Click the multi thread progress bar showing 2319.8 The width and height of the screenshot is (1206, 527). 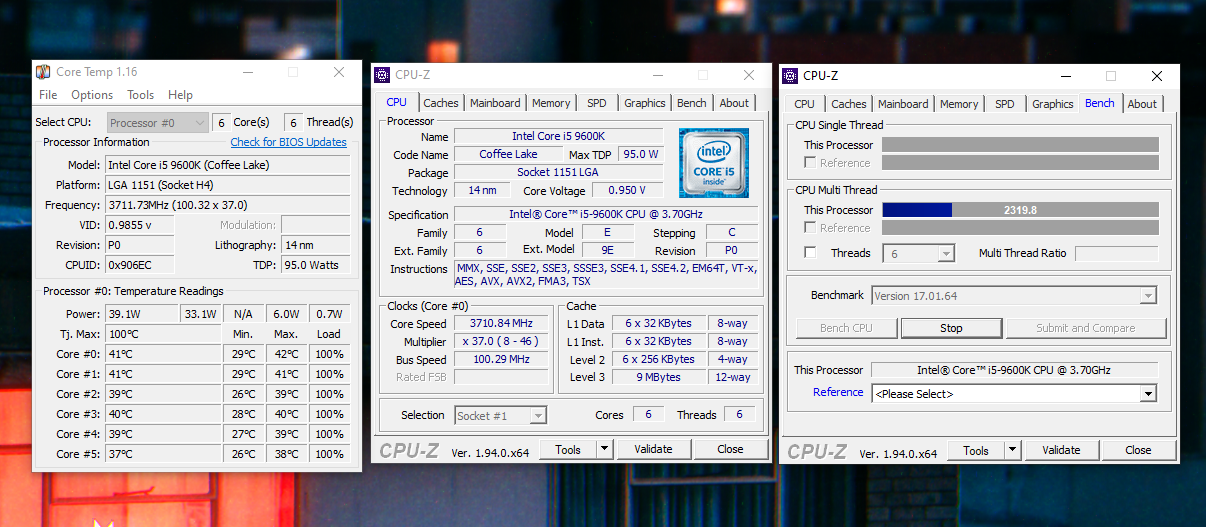[x=1020, y=210]
